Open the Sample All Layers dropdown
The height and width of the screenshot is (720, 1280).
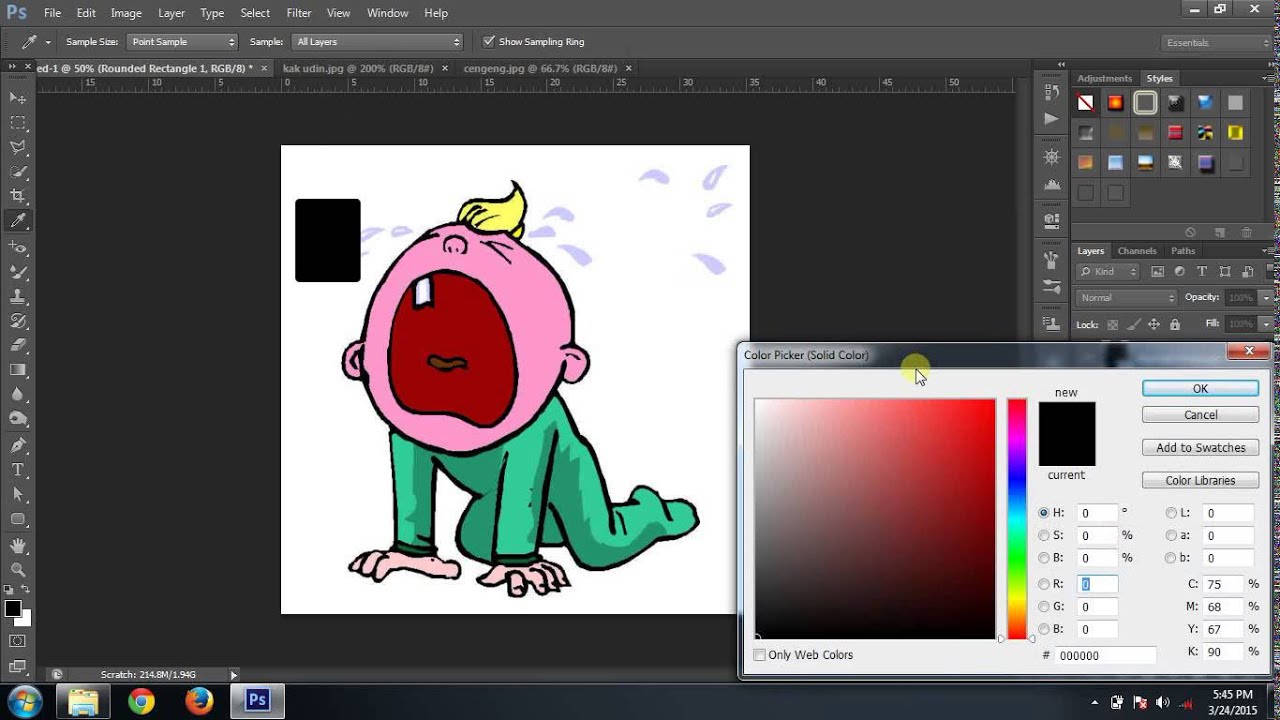coord(377,42)
